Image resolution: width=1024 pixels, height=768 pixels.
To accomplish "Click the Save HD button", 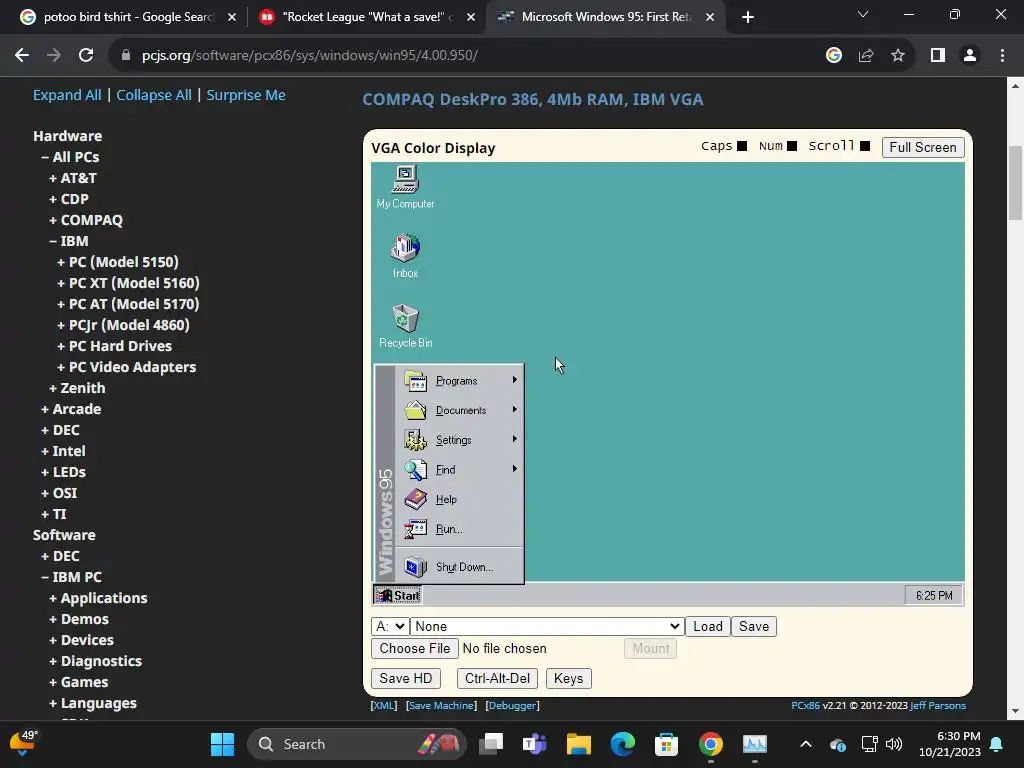I will [406, 679].
